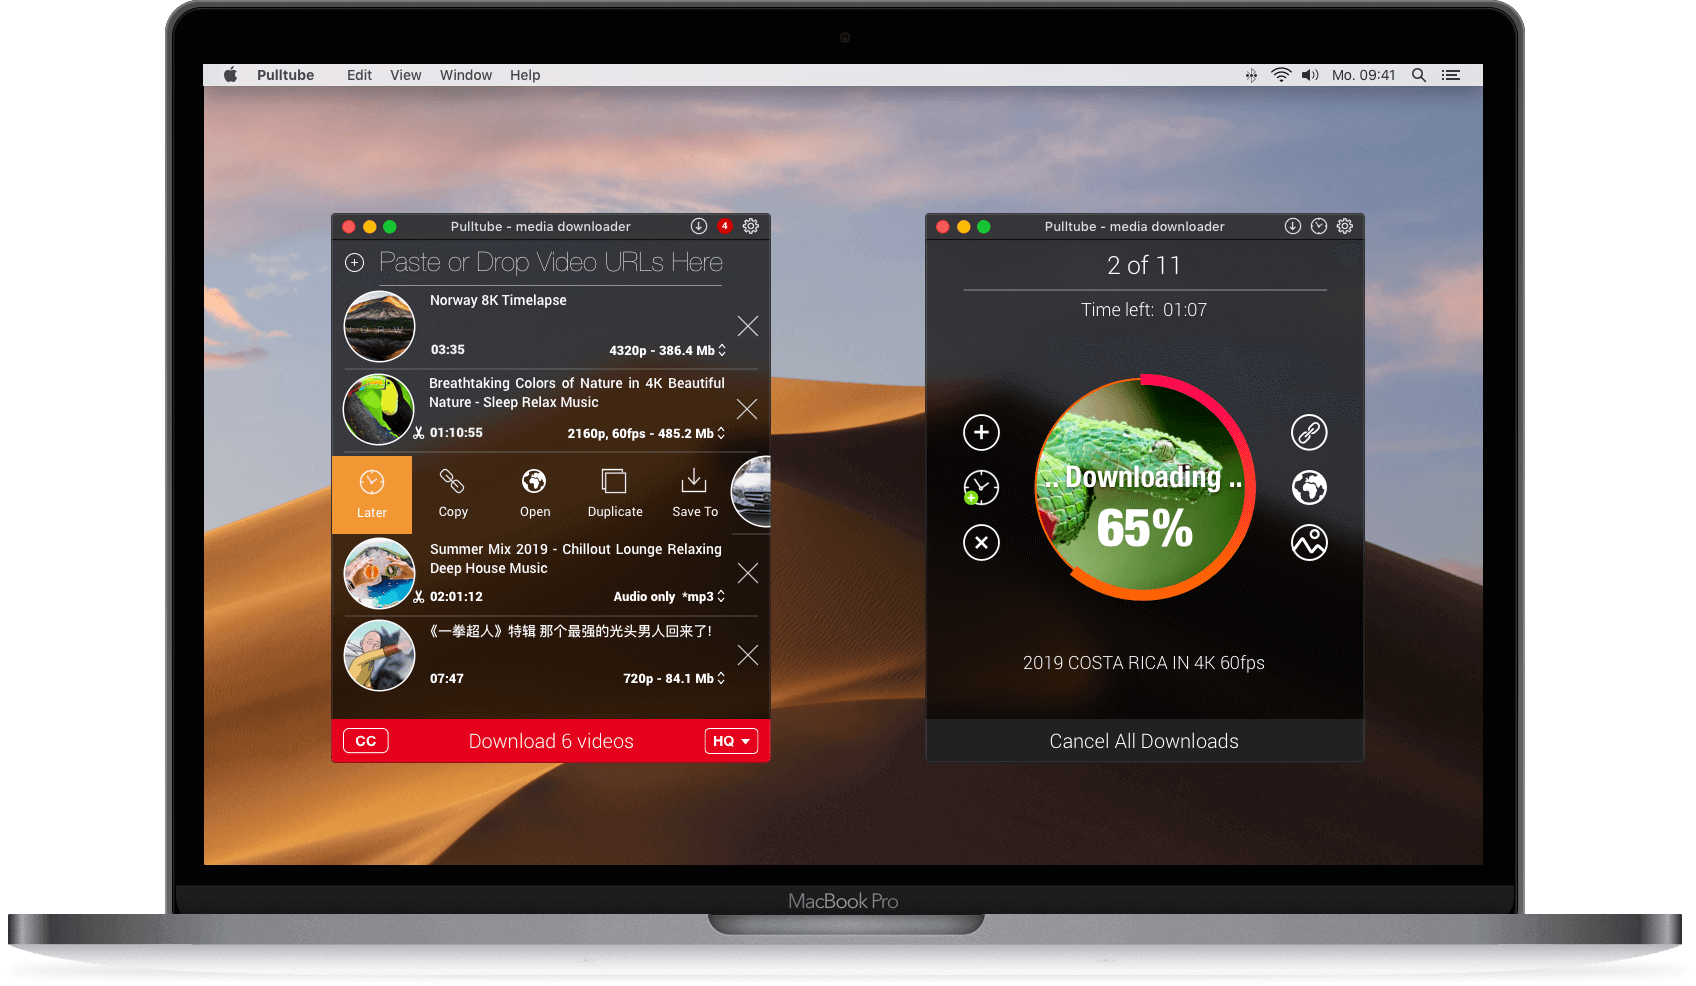Click the Wi-Fi status icon
The image size is (1696, 986).
[1281, 75]
